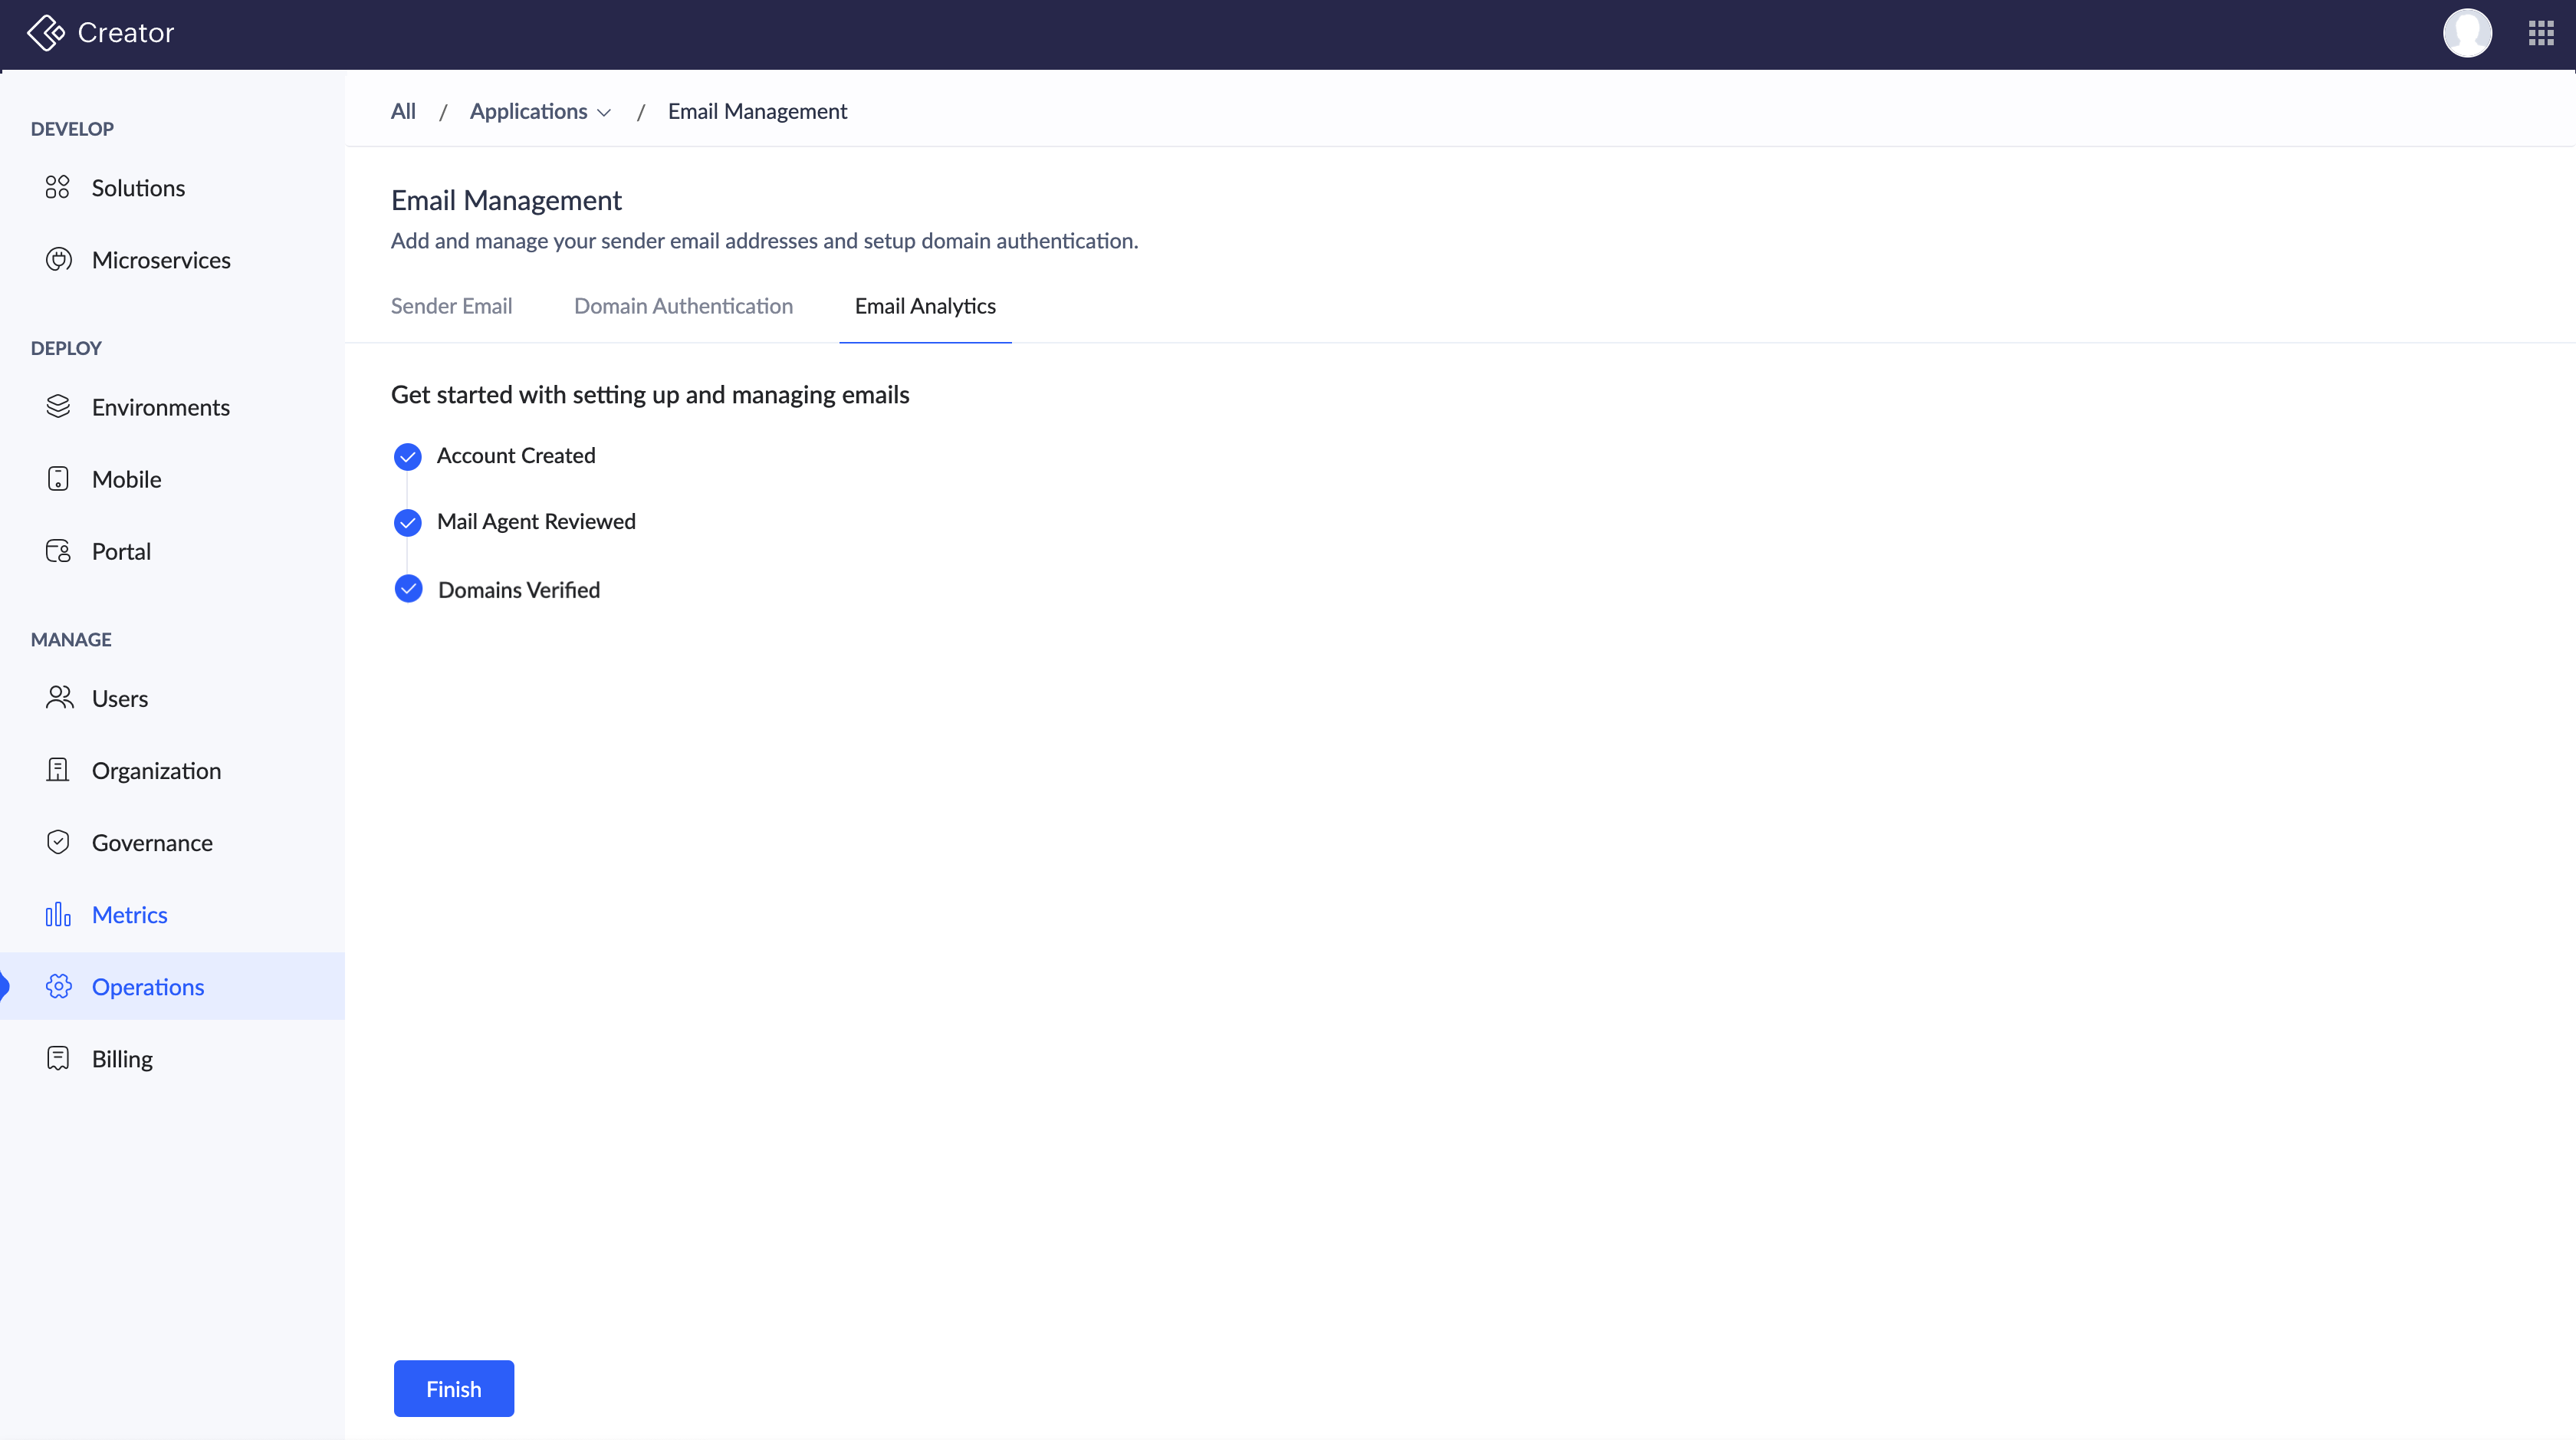
Task: Switch to the Sender Email tab
Action: [x=451, y=306]
